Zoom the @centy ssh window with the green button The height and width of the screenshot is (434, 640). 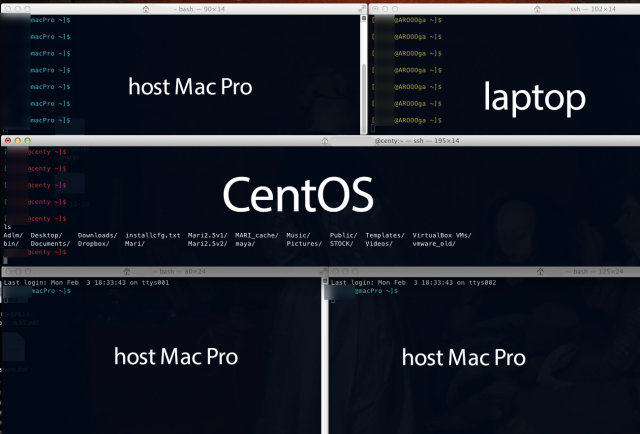pyautogui.click(x=27, y=140)
